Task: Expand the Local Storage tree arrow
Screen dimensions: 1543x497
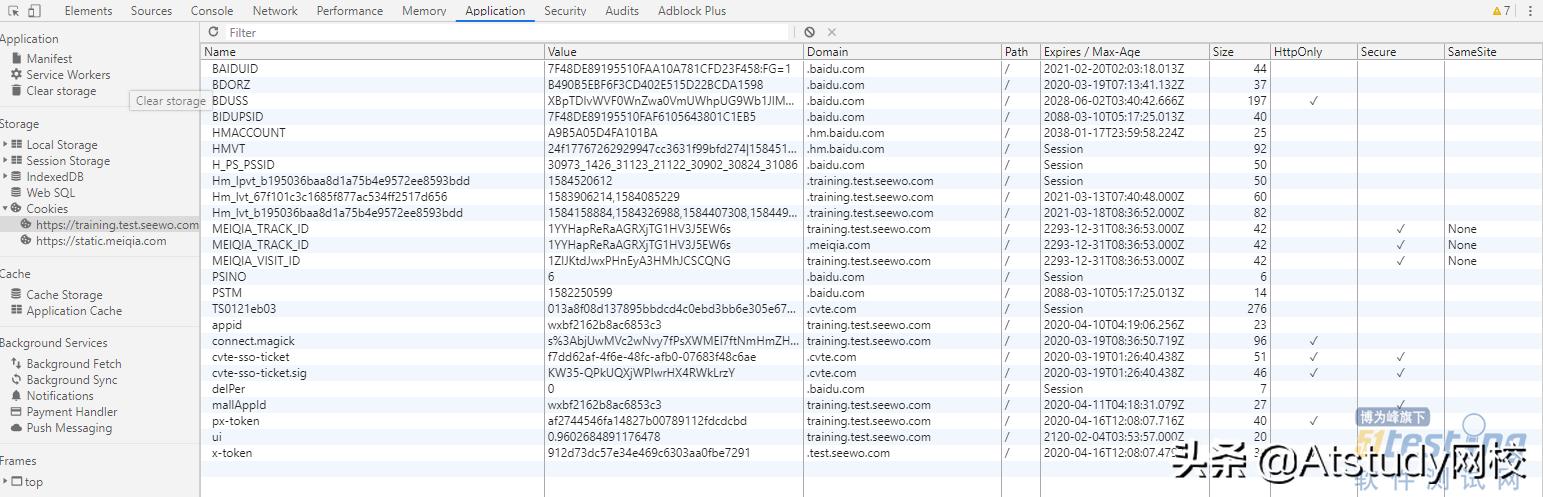Action: click(x=5, y=145)
